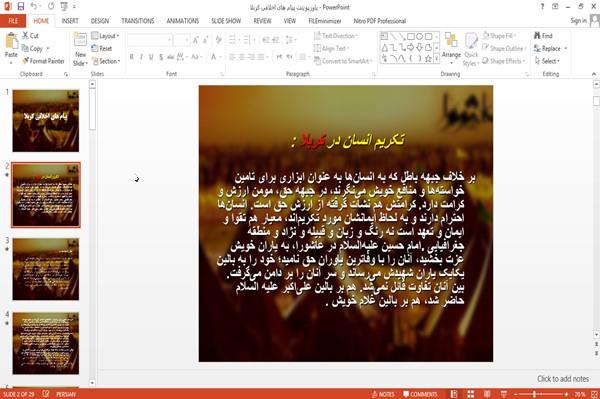Click the Find binoculars icon
This screenshot has width=600, height=399.
tap(537, 36)
